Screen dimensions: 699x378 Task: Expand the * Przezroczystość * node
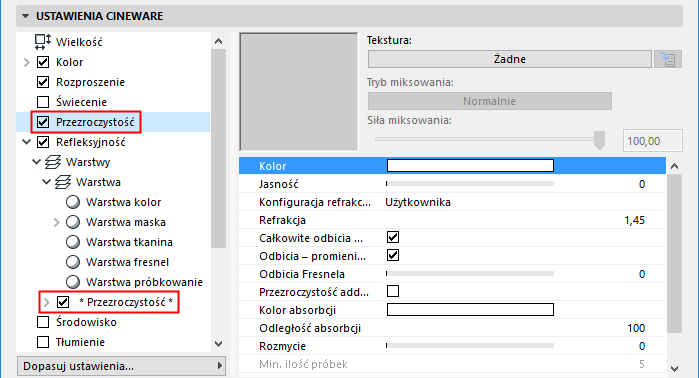[46, 303]
